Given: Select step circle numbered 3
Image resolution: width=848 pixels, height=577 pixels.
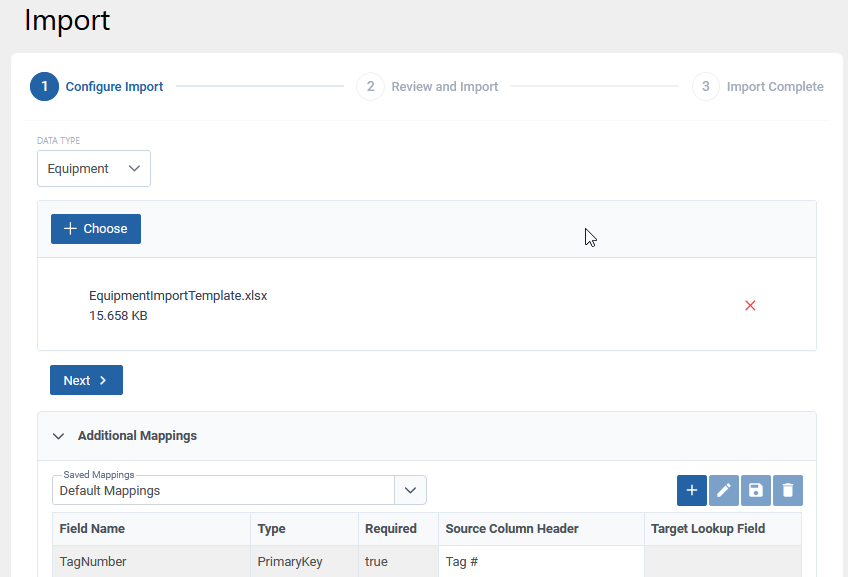Looking at the screenshot, I should coord(706,86).
